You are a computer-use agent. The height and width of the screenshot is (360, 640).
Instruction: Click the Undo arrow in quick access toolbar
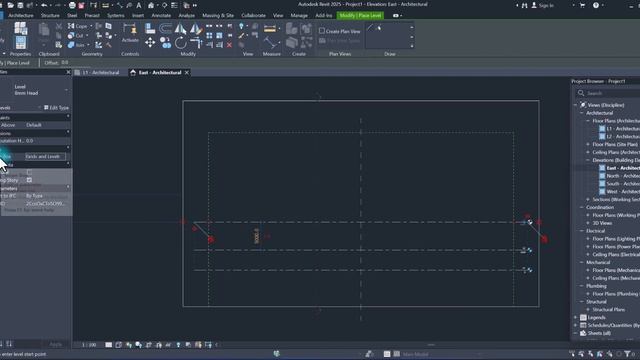(44, 5)
